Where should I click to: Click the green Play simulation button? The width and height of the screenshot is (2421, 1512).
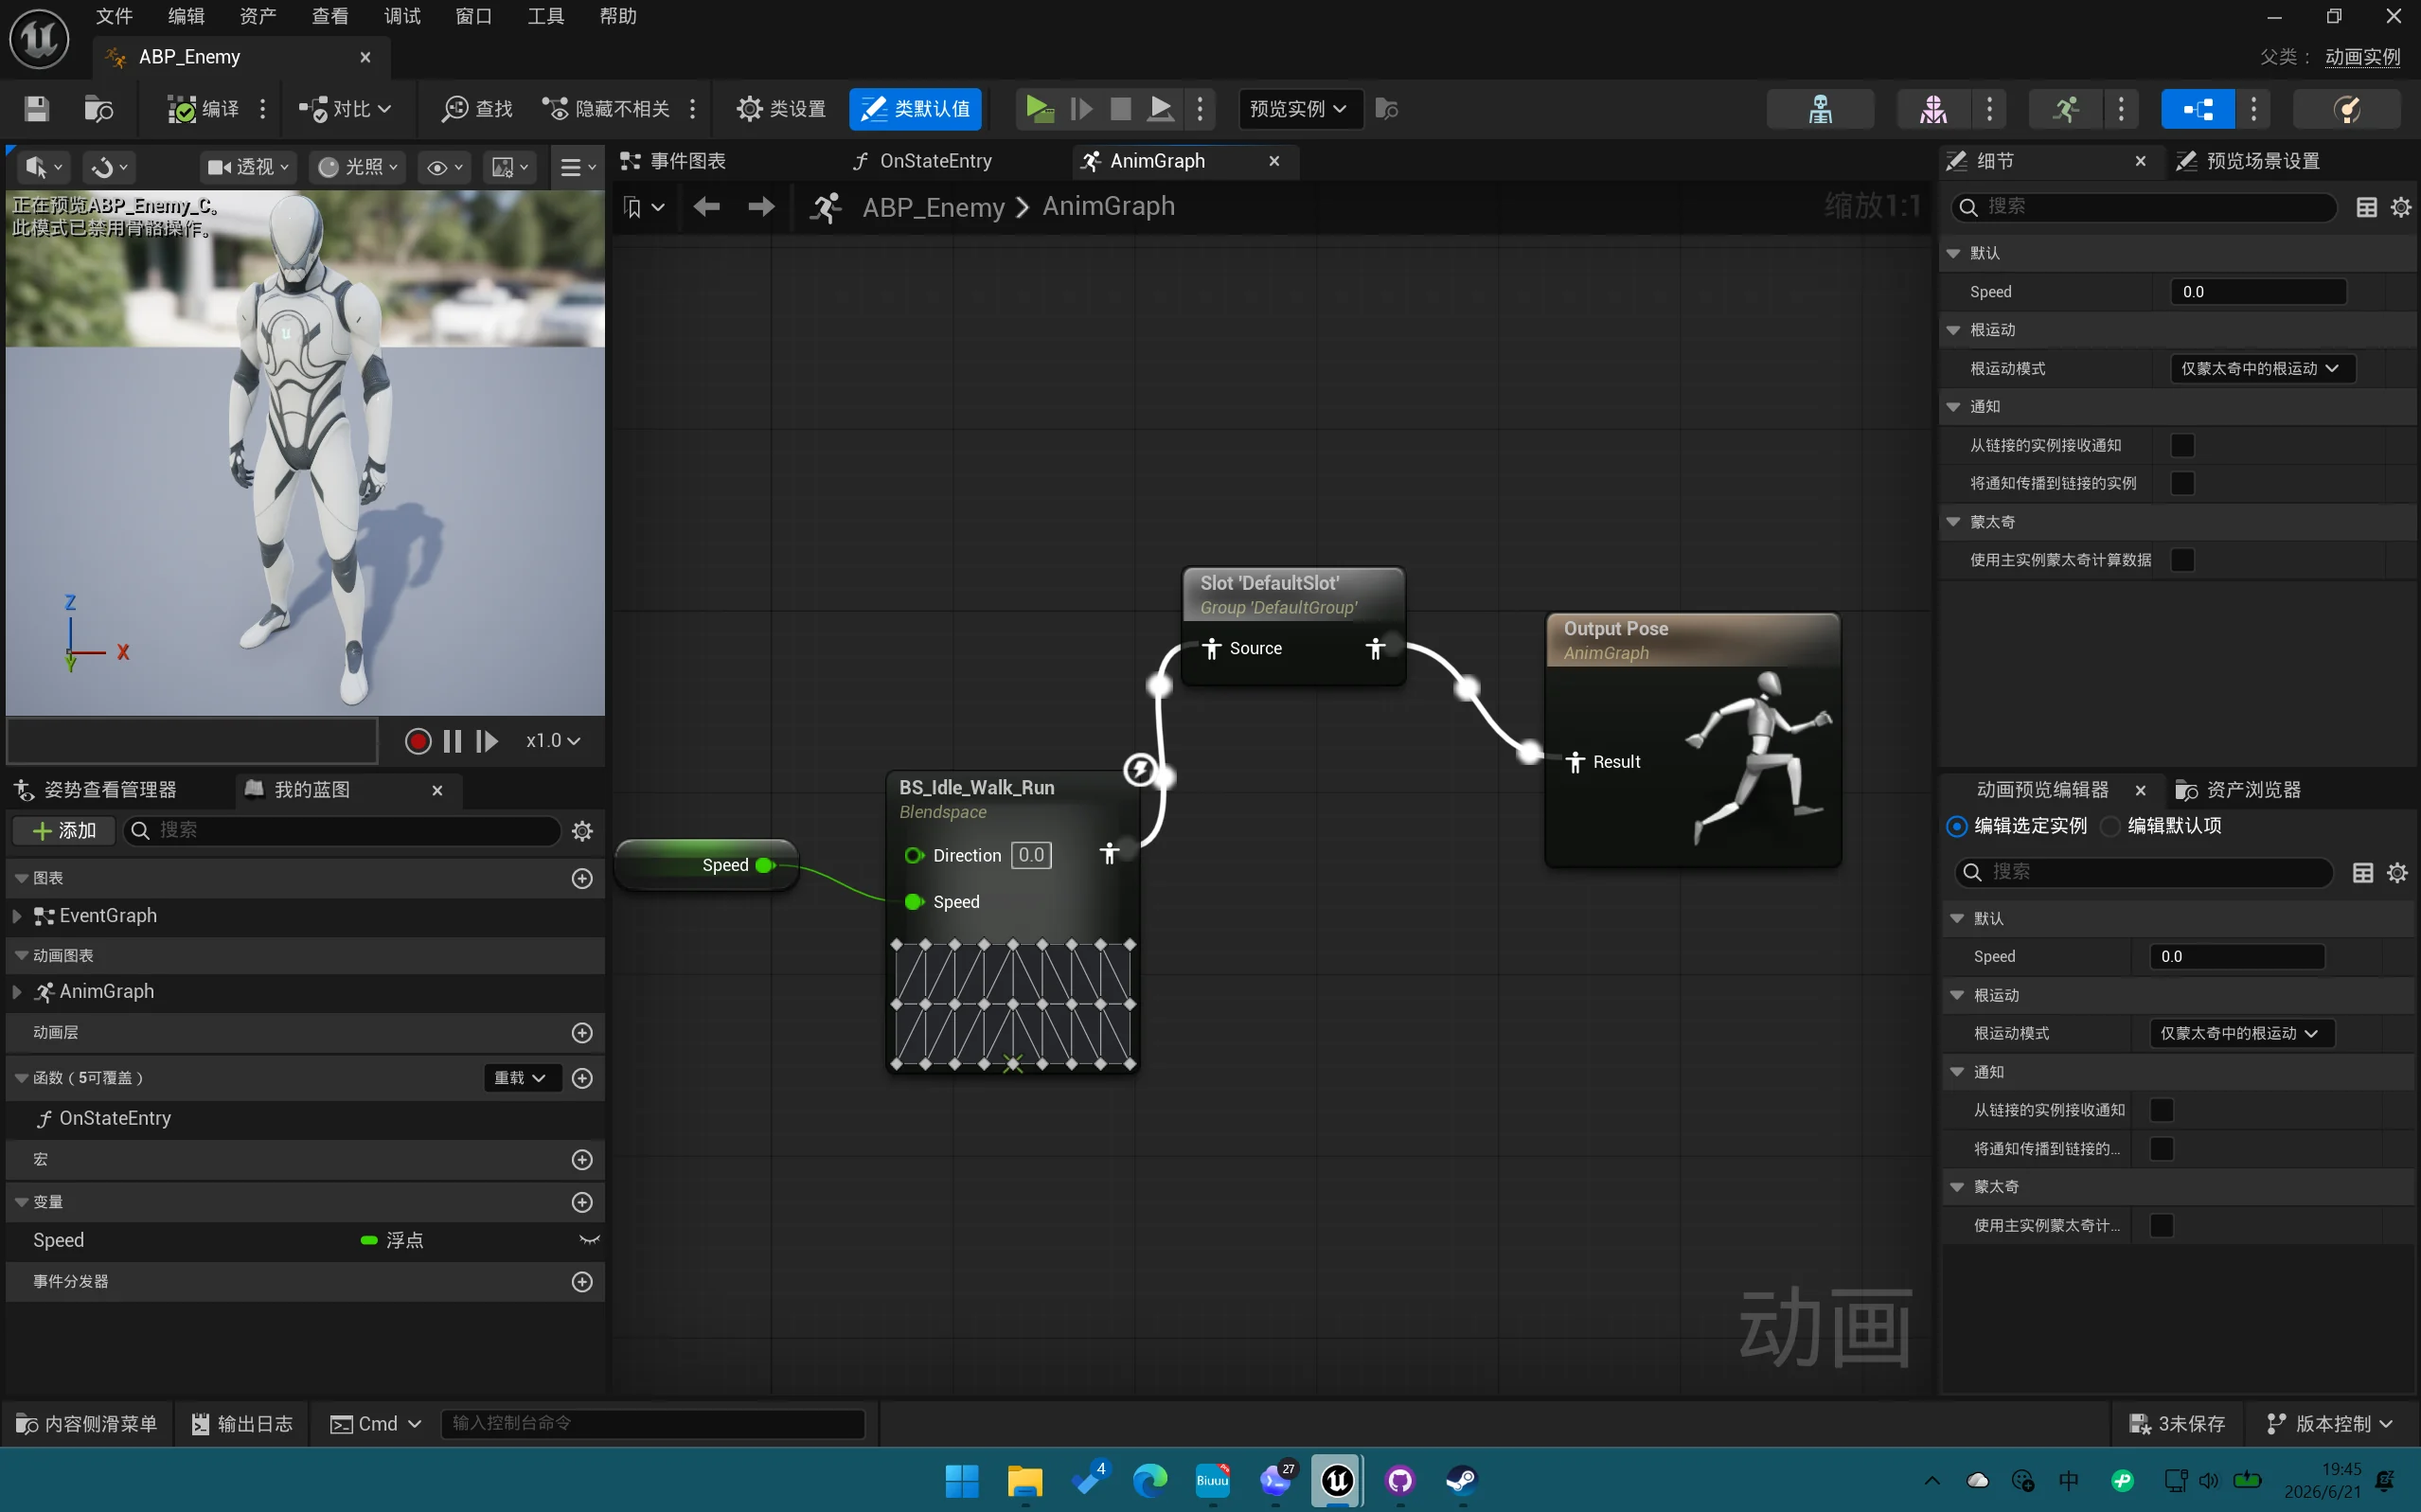[1039, 108]
